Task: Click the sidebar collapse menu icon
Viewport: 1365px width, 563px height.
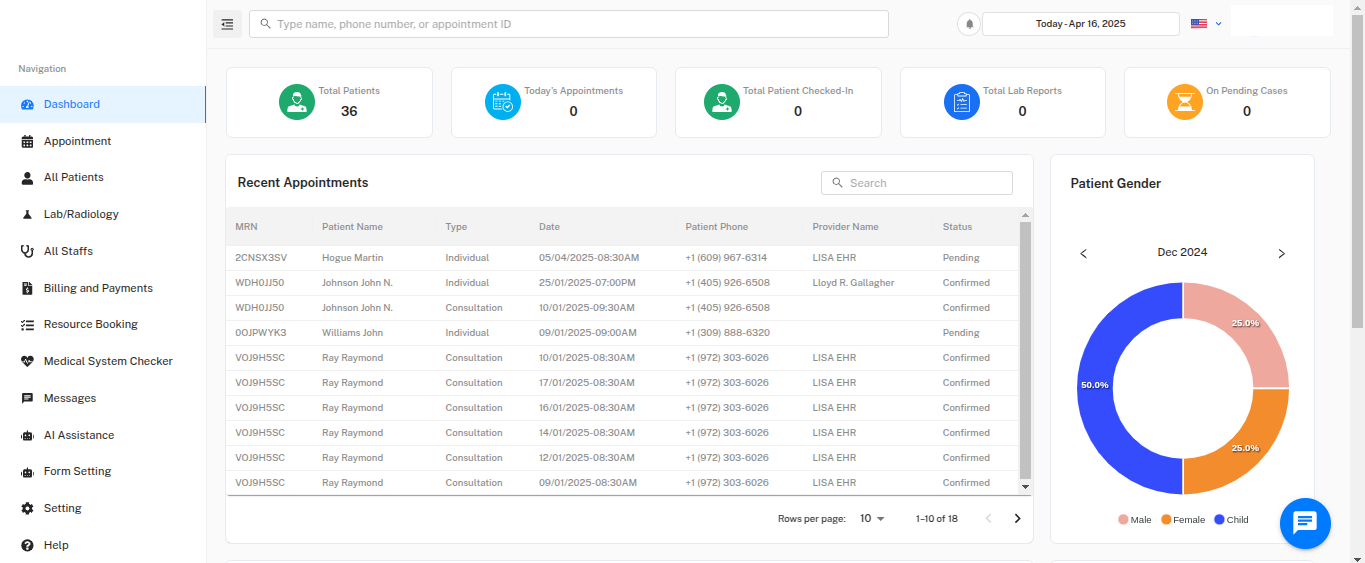Action: pos(227,24)
